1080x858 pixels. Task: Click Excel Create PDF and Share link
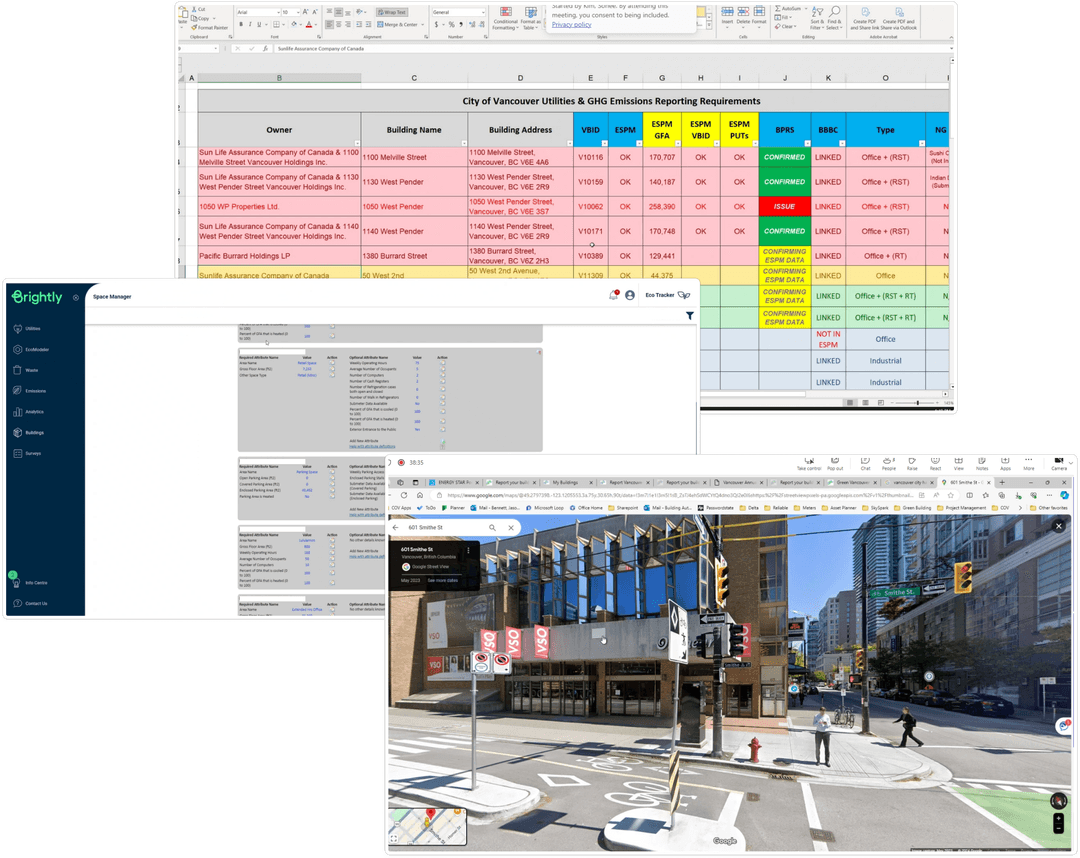point(863,19)
